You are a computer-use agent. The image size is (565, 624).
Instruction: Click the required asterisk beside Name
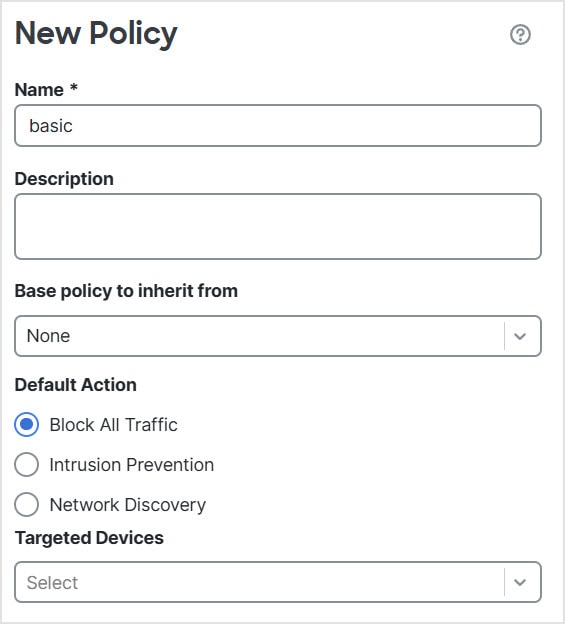pos(74,87)
